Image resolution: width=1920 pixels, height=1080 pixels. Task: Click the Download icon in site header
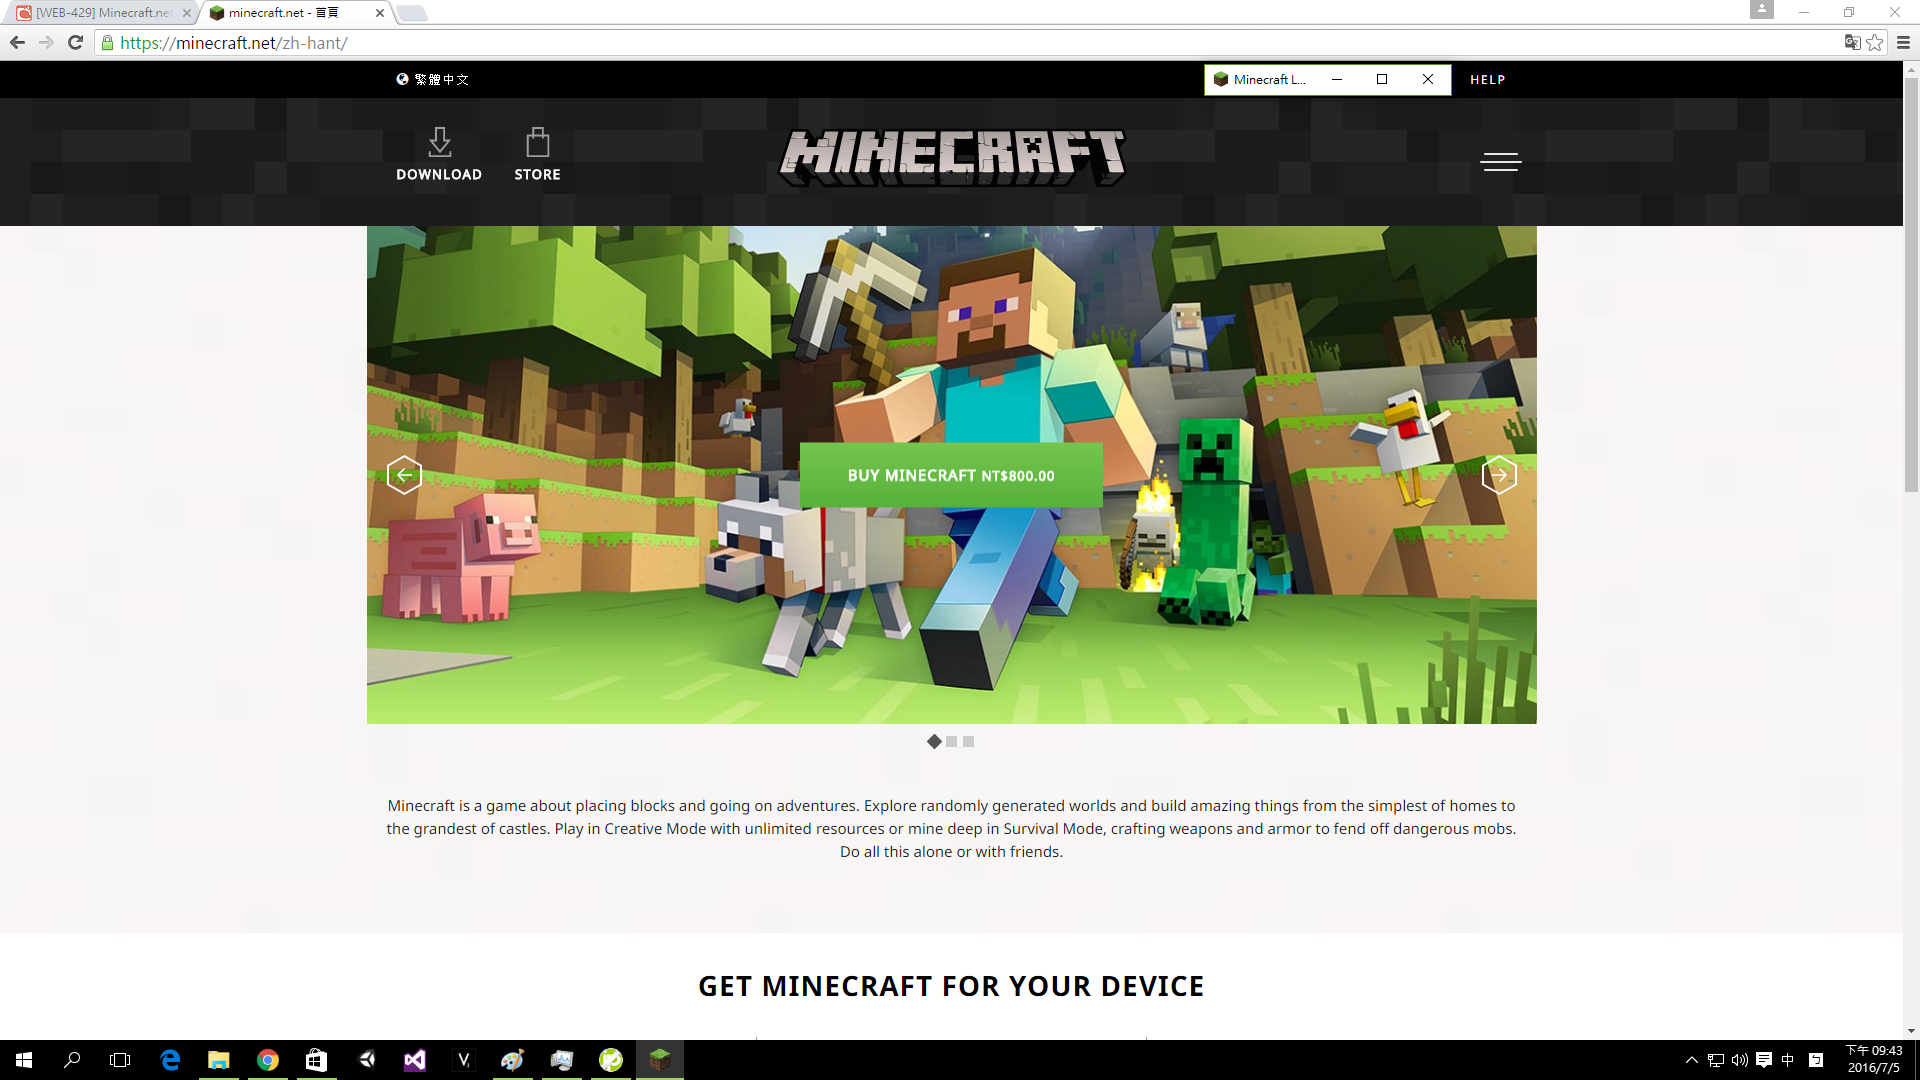[439, 143]
